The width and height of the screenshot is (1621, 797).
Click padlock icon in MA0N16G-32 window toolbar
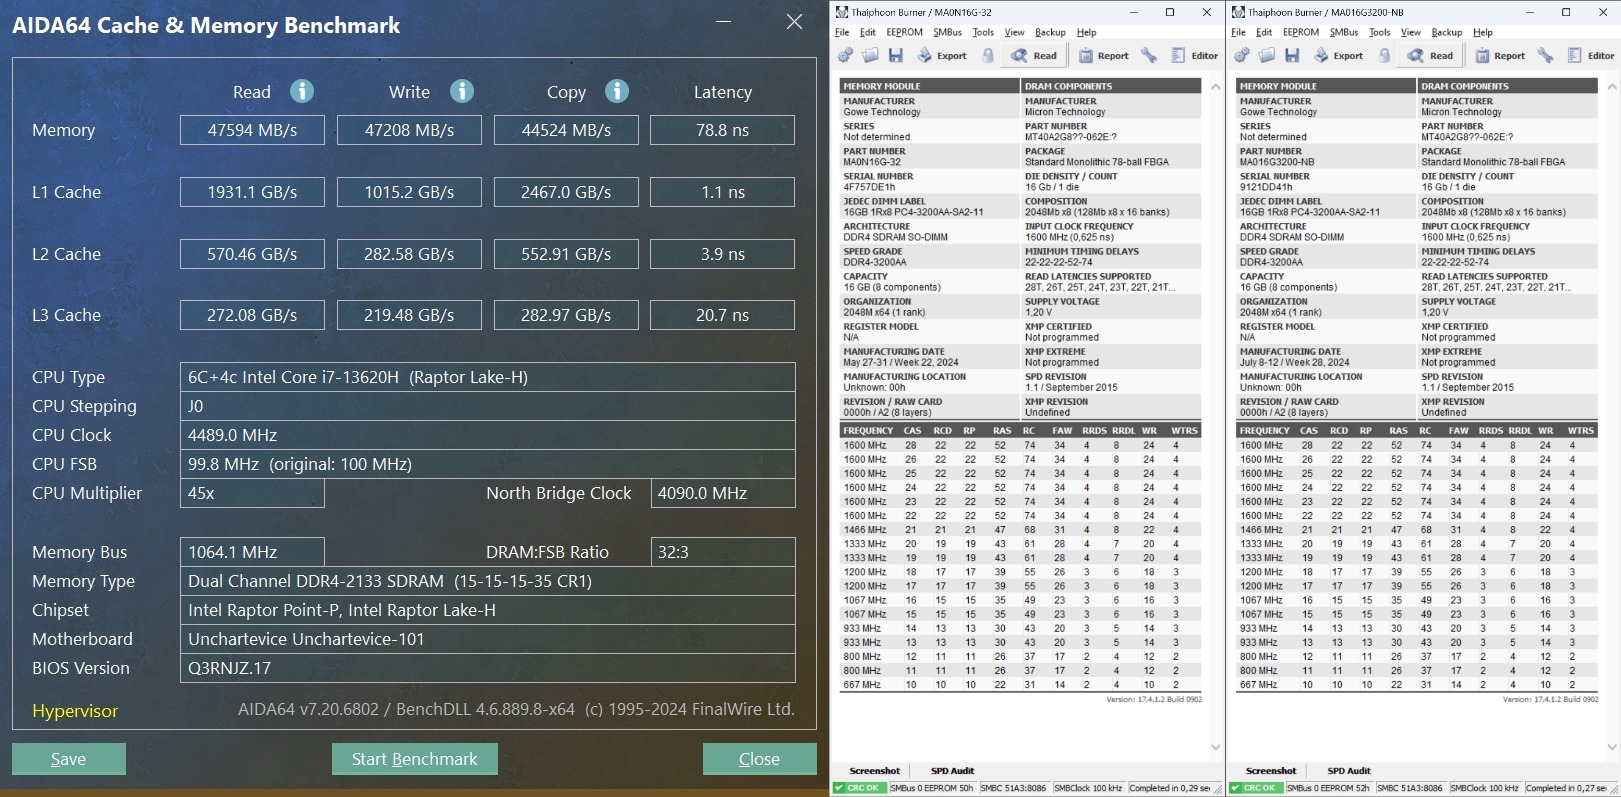click(x=988, y=56)
